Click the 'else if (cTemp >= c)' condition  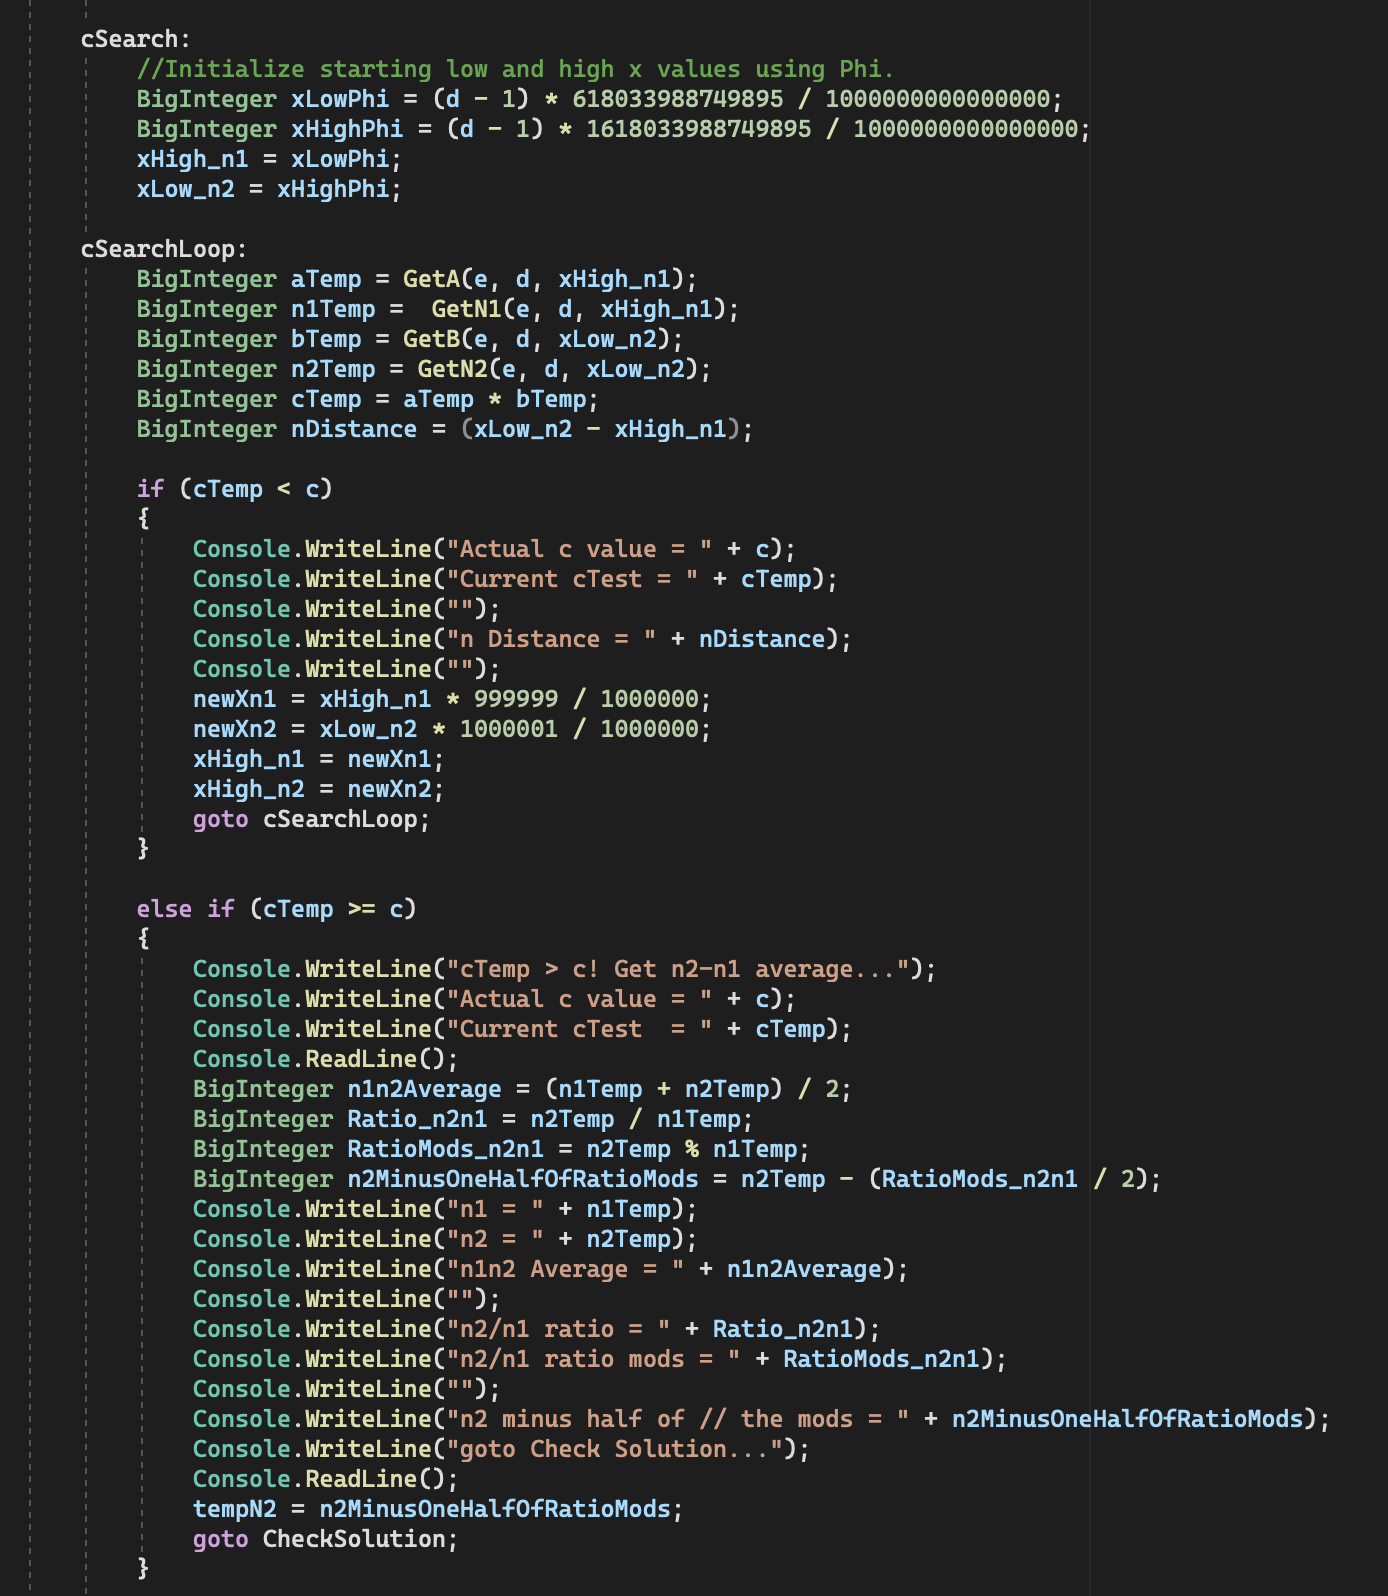click(x=276, y=909)
